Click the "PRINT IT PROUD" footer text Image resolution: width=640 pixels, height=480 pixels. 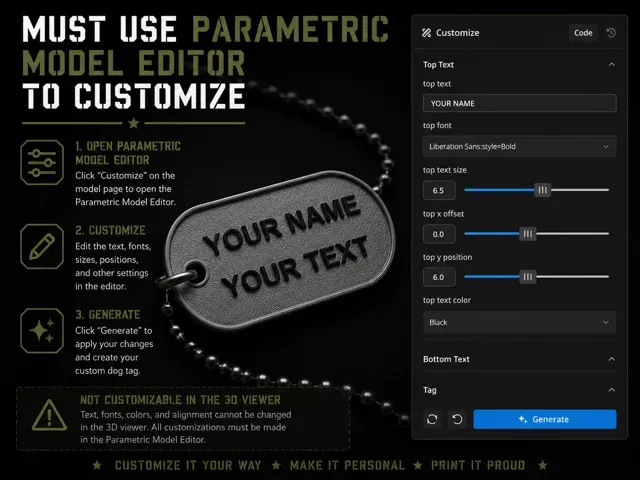[x=478, y=465]
